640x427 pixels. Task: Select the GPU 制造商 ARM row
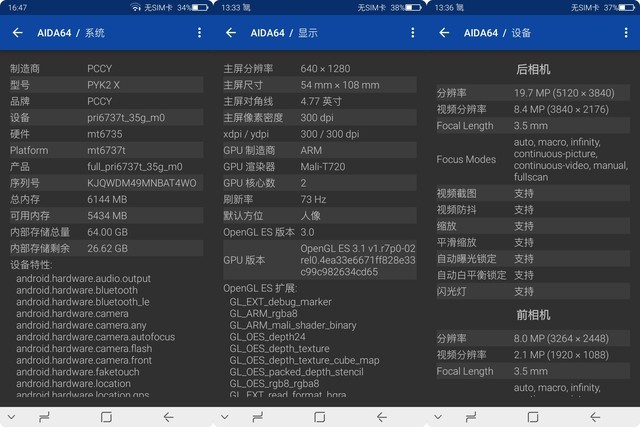320,150
